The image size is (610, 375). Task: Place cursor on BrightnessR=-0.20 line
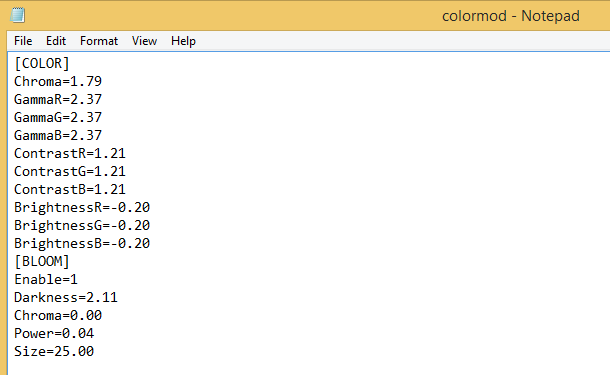click(82, 207)
